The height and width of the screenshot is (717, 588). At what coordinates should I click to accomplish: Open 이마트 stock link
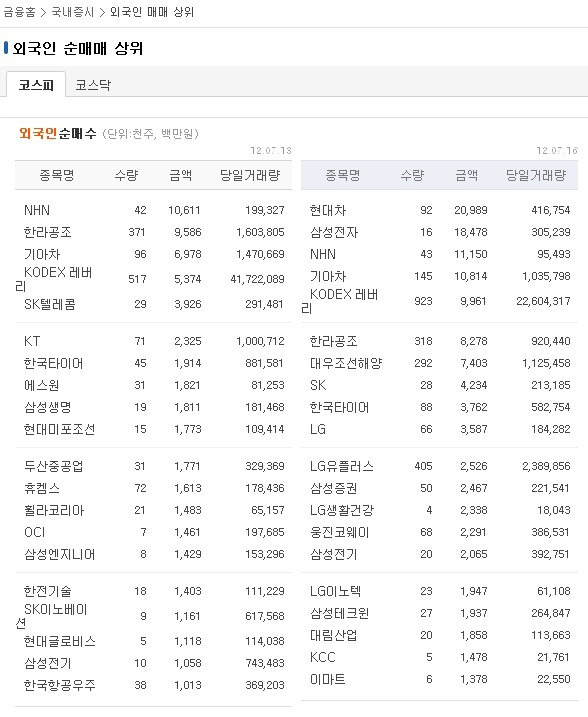click(x=327, y=679)
